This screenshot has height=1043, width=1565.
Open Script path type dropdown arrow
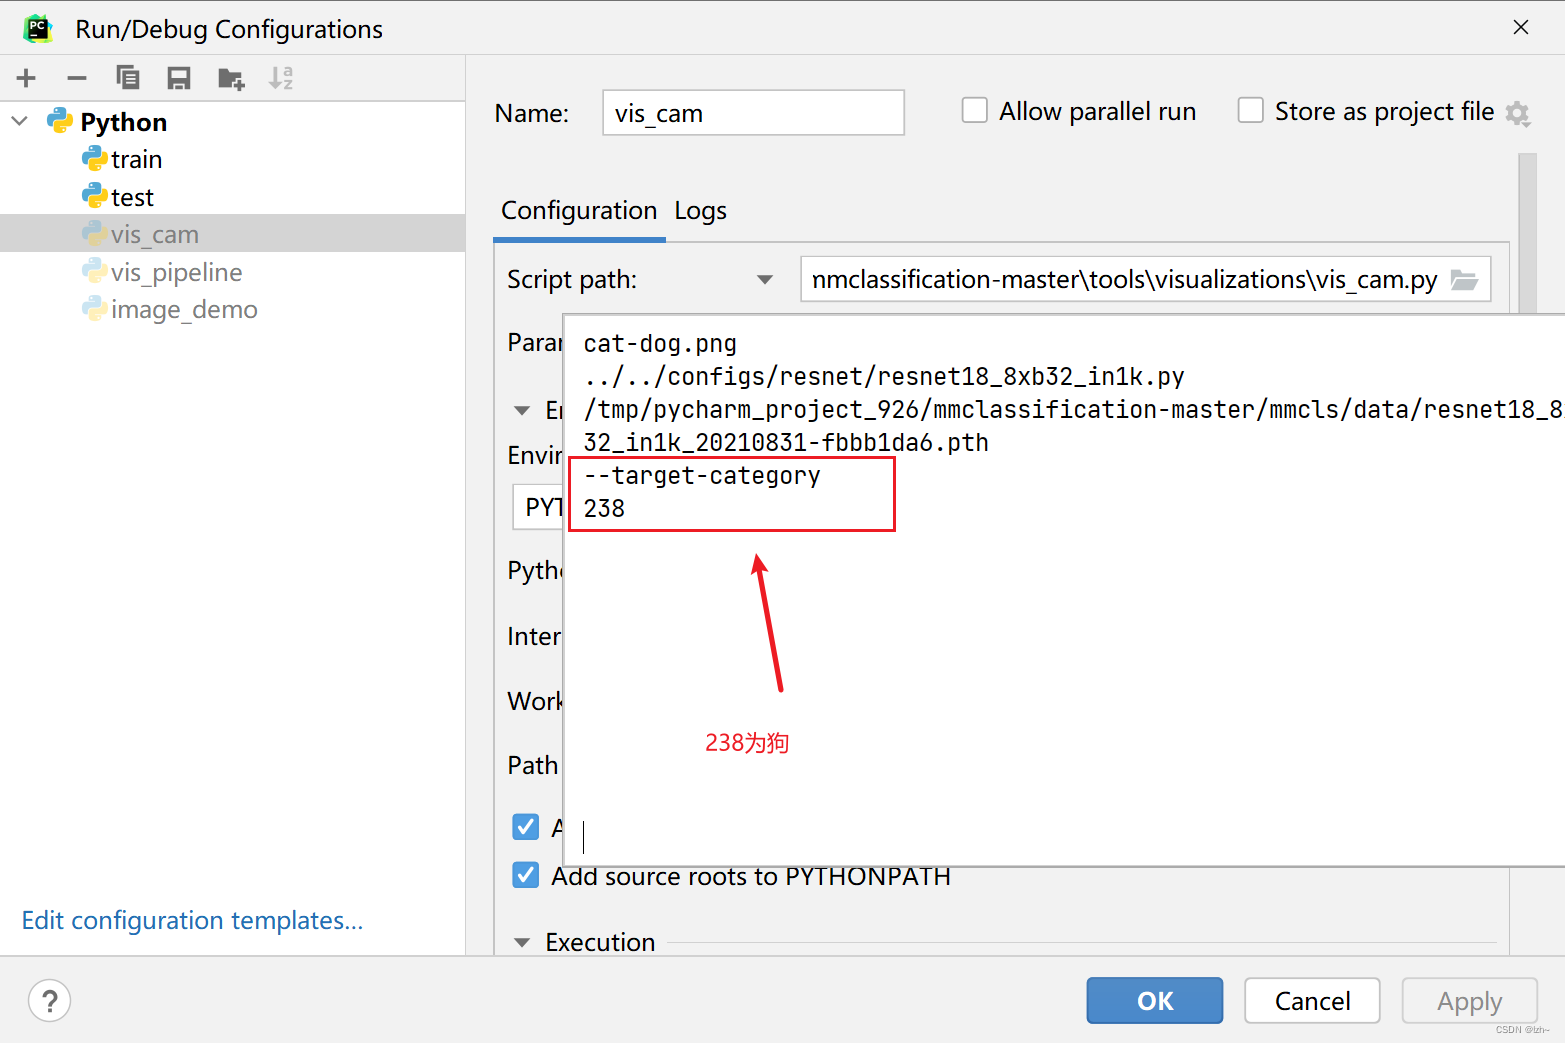click(x=765, y=280)
